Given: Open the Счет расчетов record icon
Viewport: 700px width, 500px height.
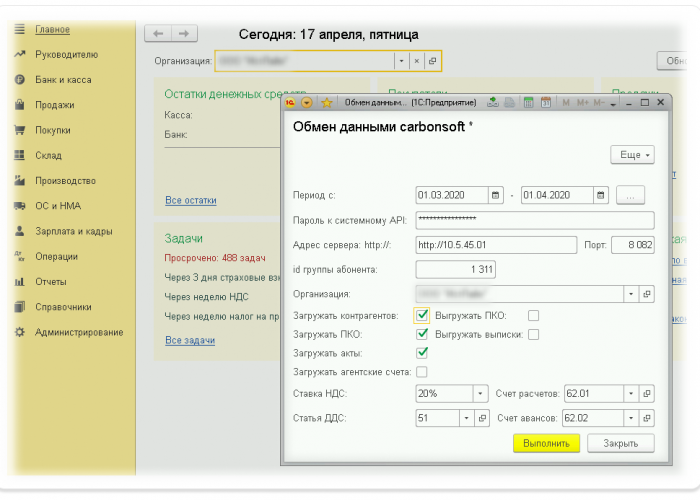Looking at the screenshot, I should tap(646, 394).
